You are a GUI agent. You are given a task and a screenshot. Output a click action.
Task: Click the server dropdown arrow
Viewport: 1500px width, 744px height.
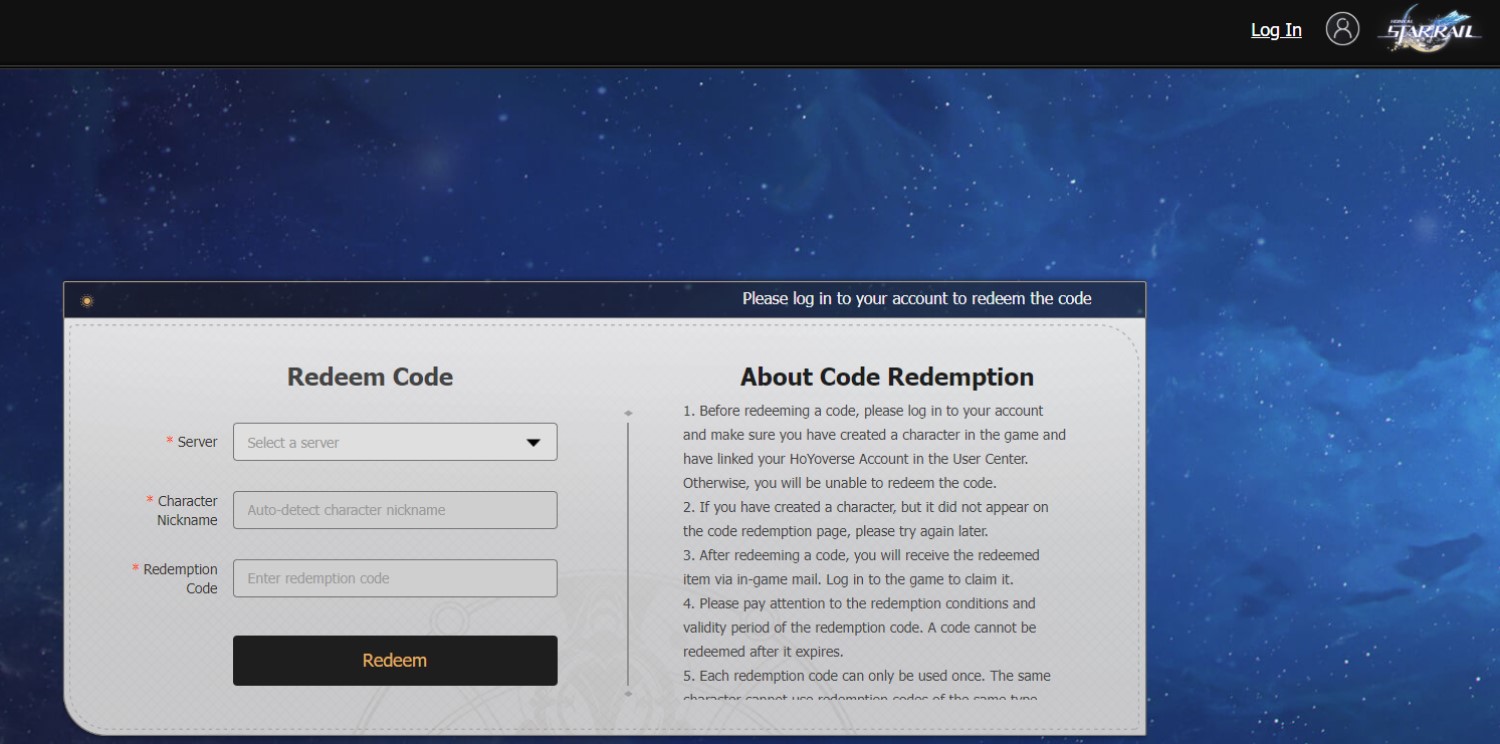[533, 443]
